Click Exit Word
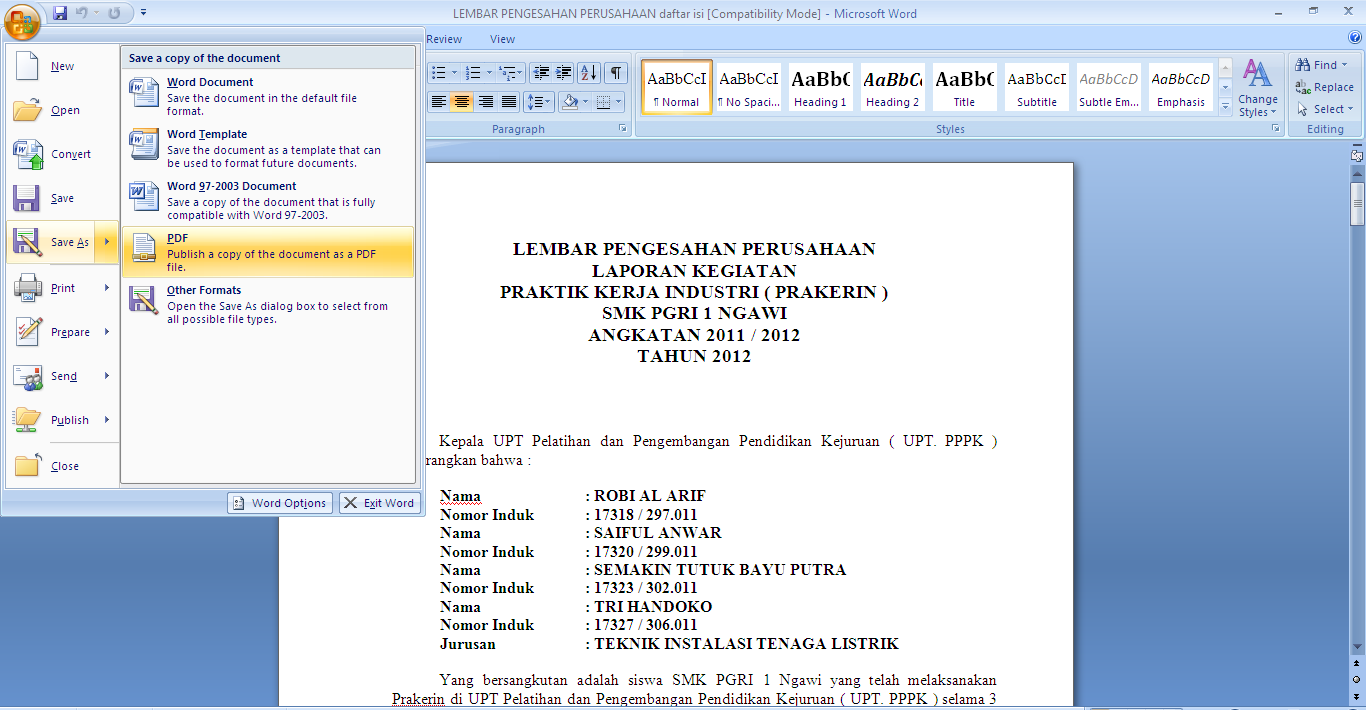This screenshot has height=710, width=1366. (x=379, y=502)
